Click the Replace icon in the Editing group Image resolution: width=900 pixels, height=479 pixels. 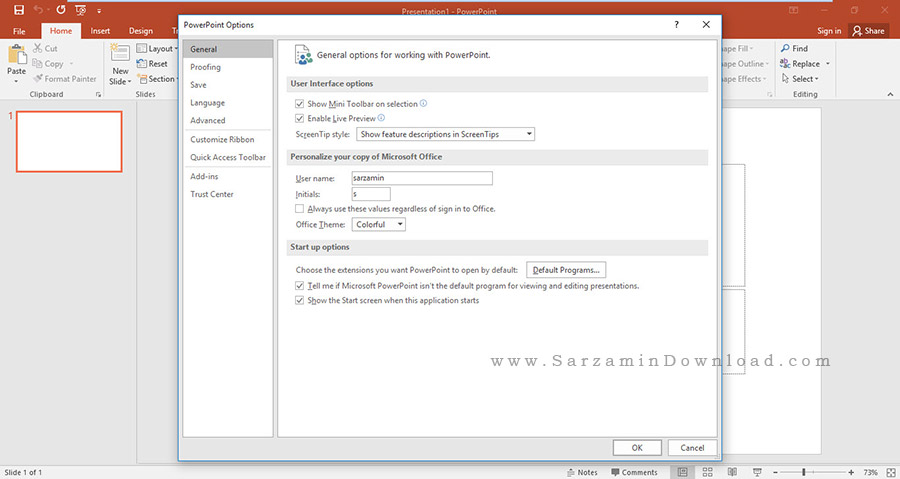click(x=785, y=63)
